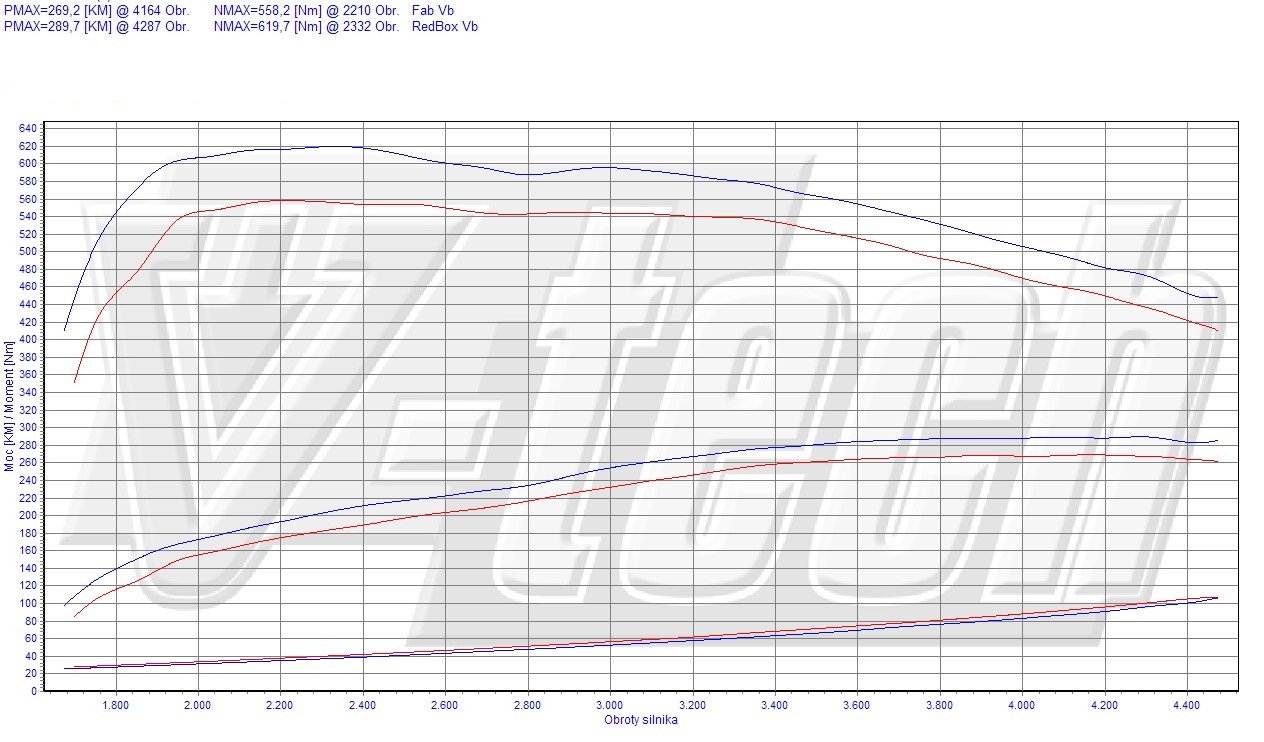The height and width of the screenshot is (742, 1264).
Task: Click the 260 y-axis tick label
Action: click(x=27, y=462)
